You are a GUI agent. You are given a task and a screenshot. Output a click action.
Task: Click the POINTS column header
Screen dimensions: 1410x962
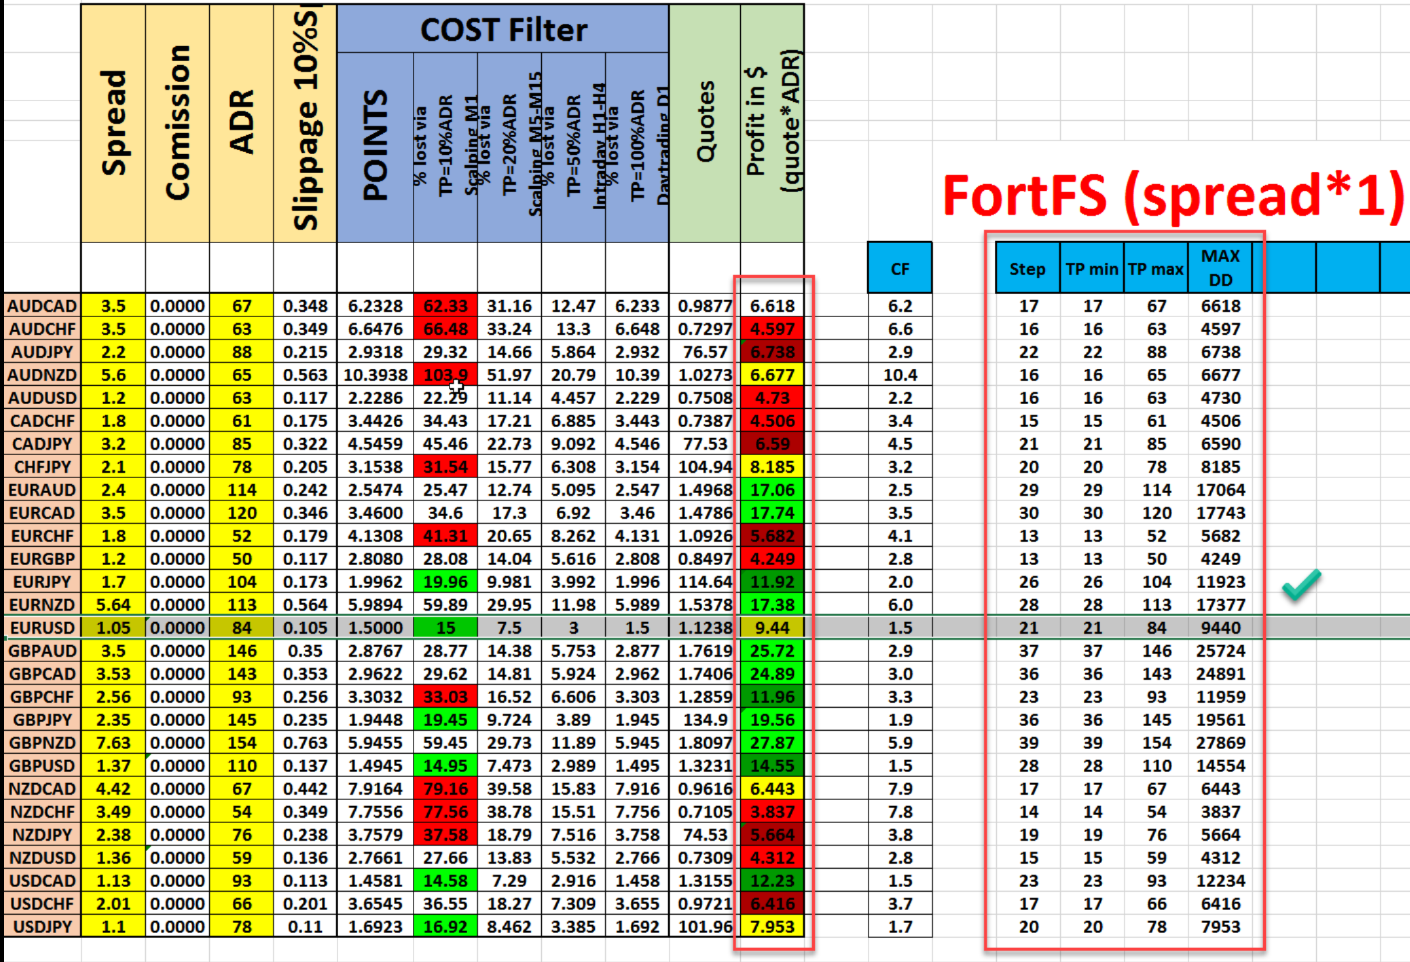click(x=375, y=147)
